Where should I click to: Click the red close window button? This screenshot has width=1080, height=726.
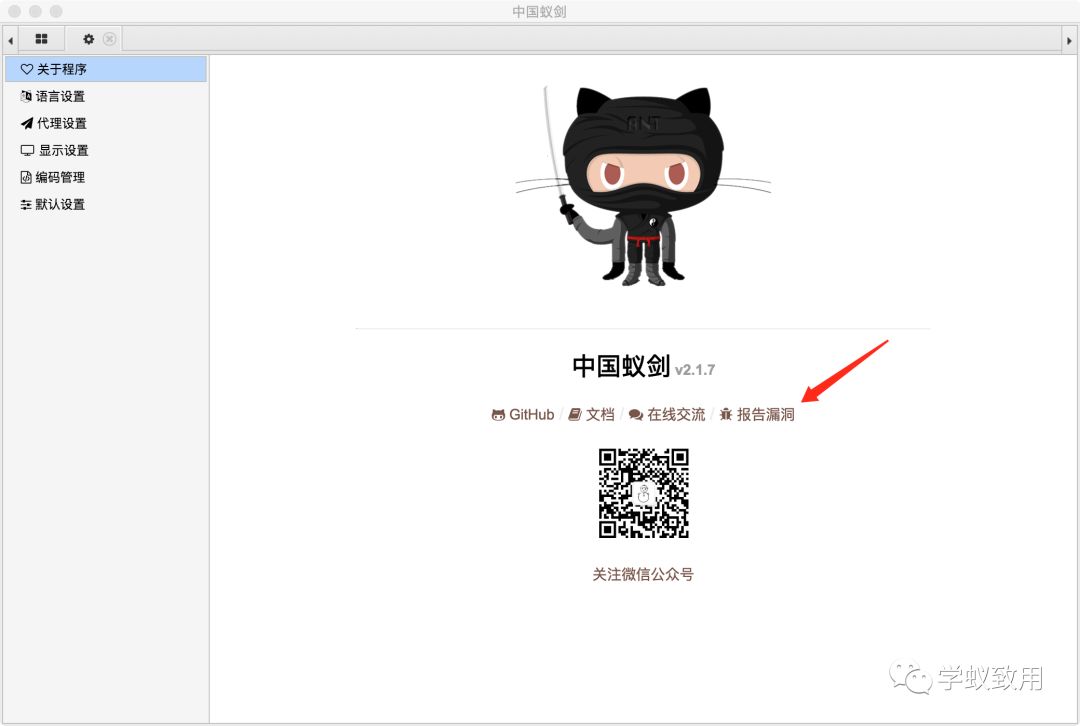(x=14, y=12)
